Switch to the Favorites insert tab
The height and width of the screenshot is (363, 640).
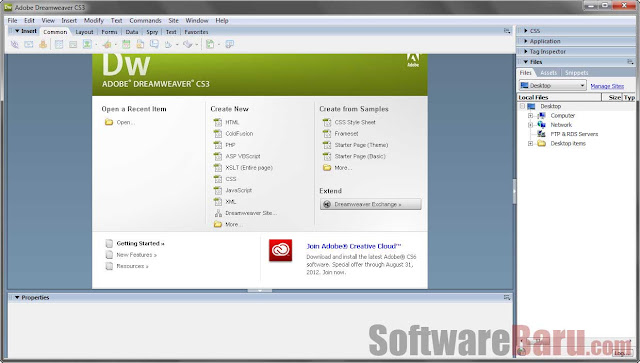pyautogui.click(x=196, y=32)
